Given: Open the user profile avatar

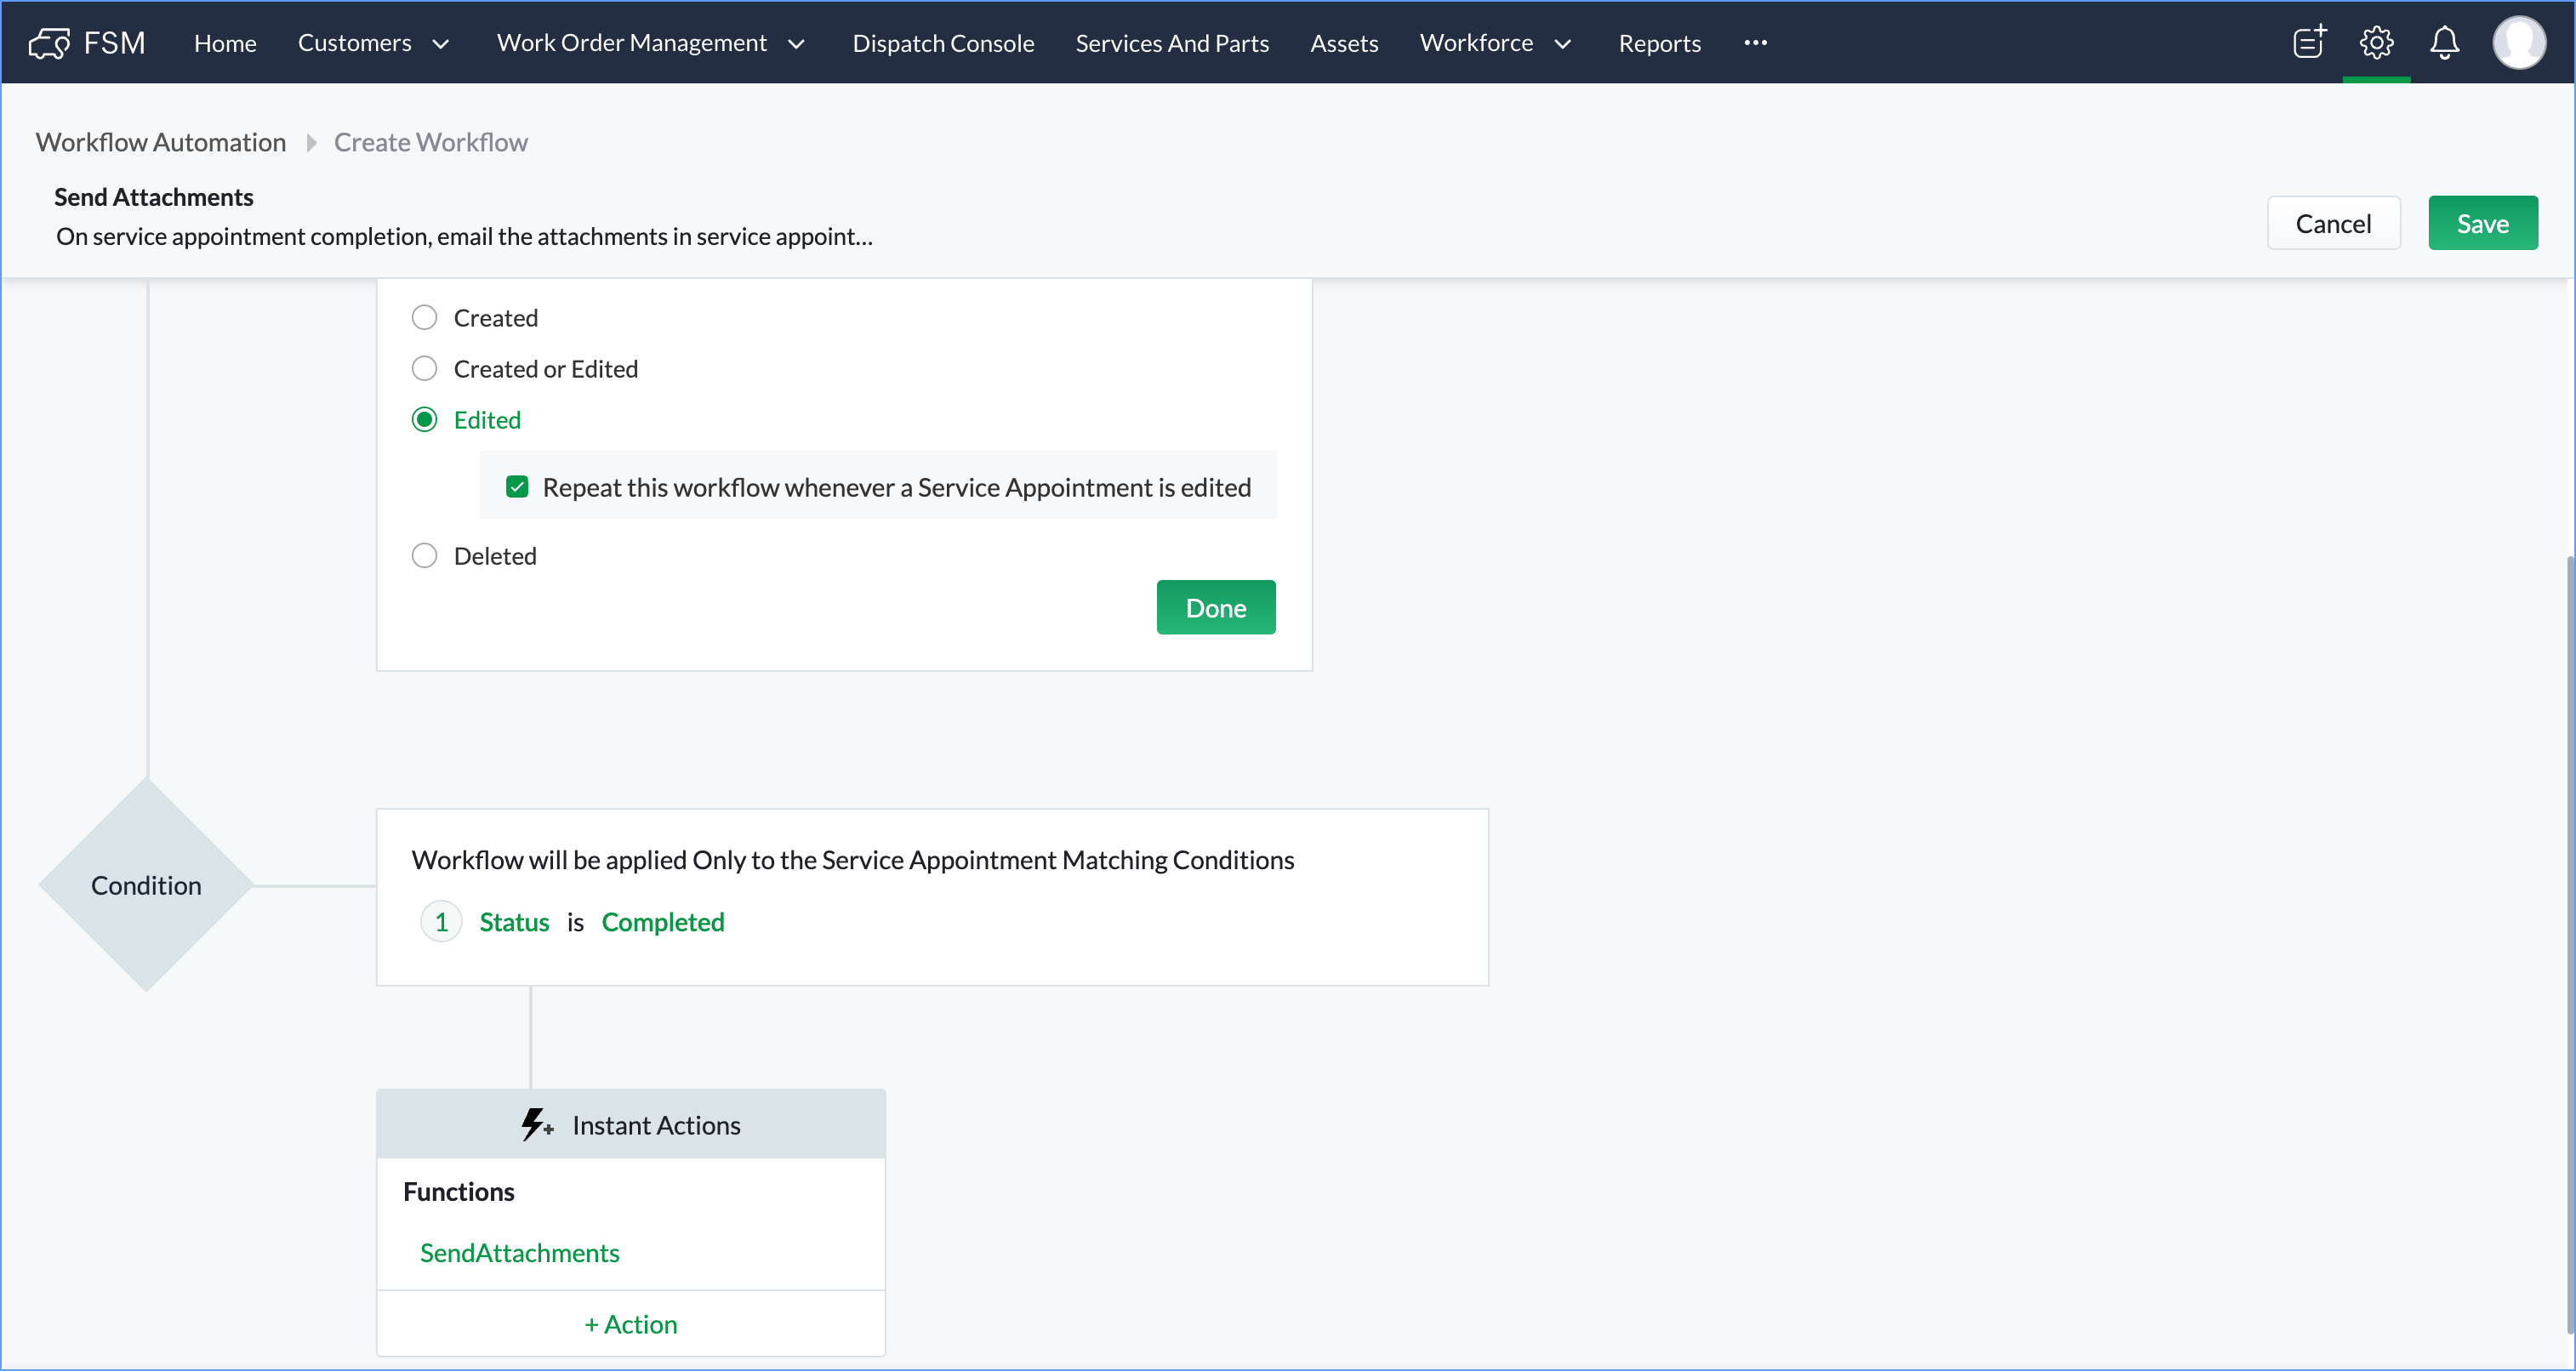Looking at the screenshot, I should click(2518, 43).
